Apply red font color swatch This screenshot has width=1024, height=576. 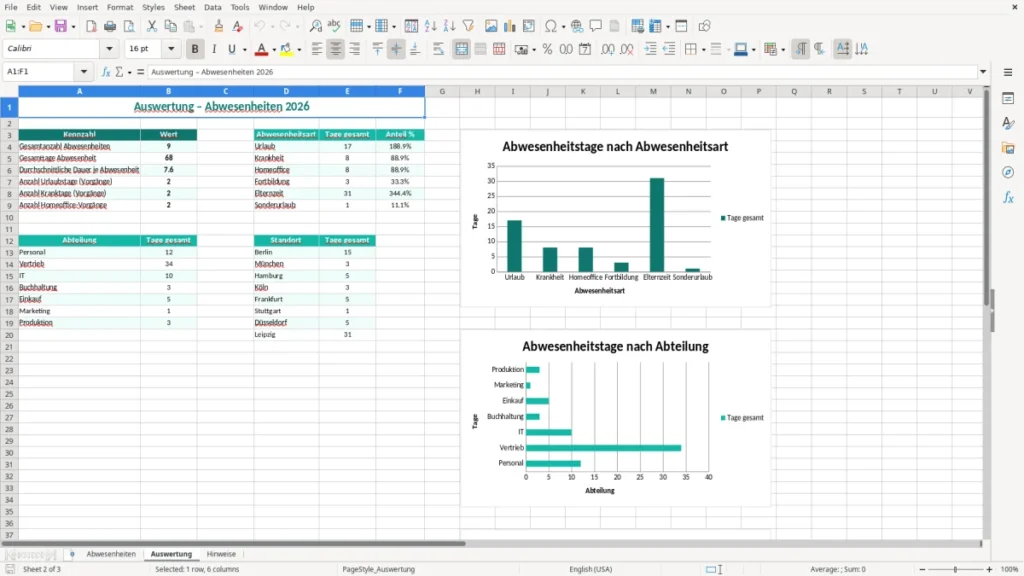point(261,49)
